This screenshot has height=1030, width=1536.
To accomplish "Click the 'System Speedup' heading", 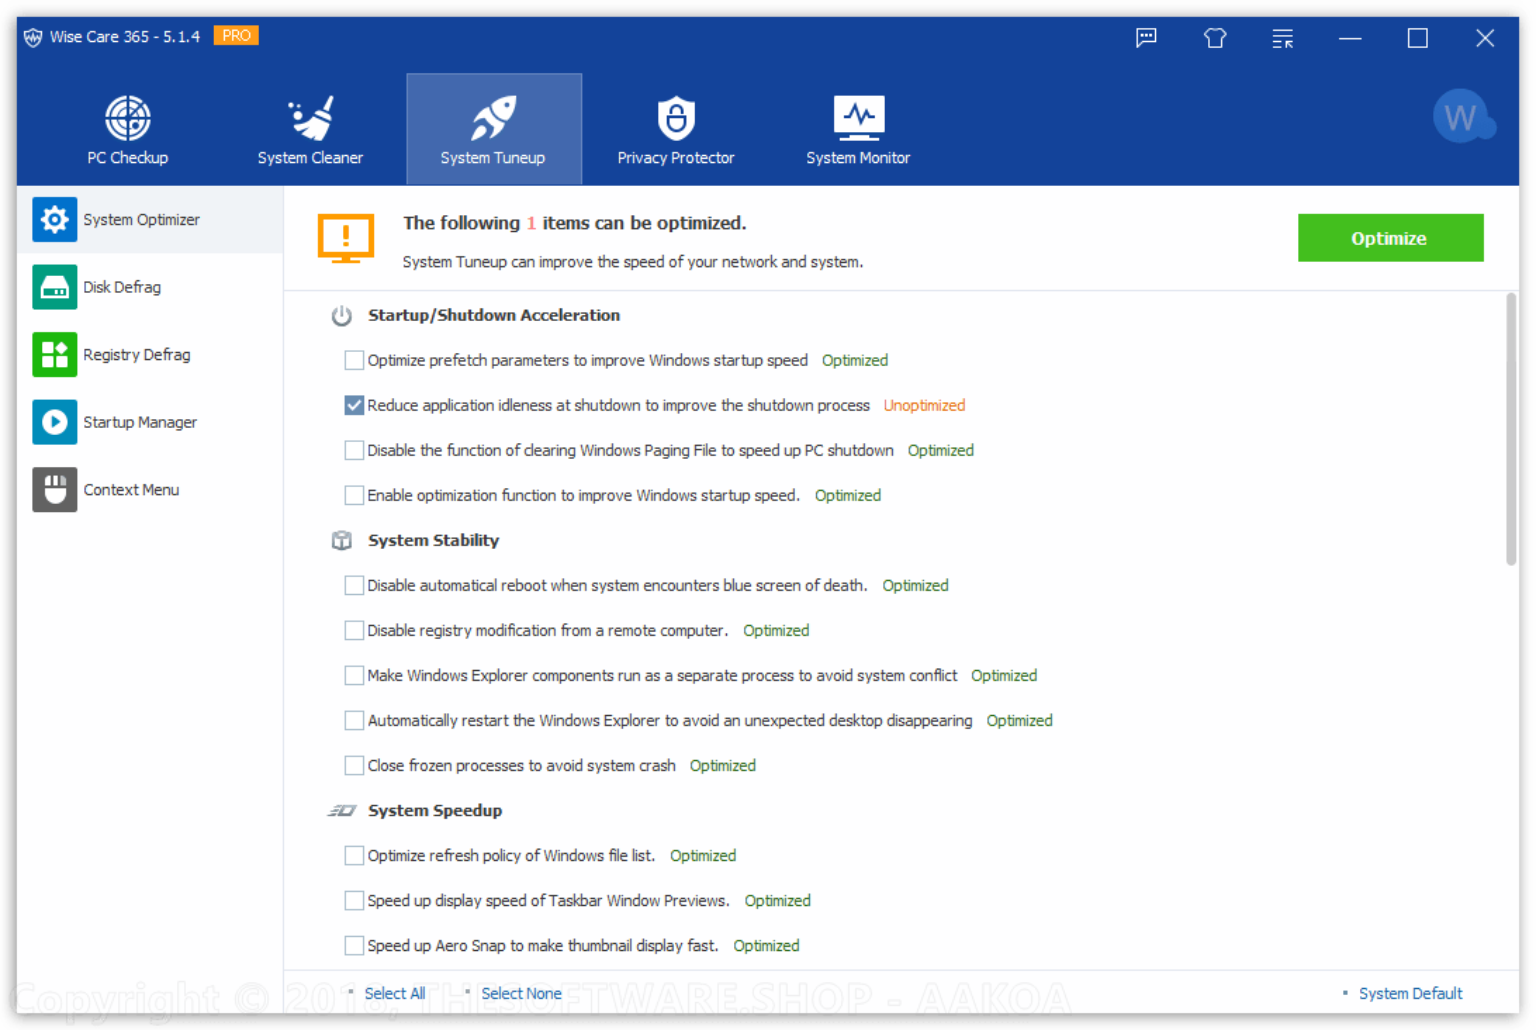I will pos(435,810).
